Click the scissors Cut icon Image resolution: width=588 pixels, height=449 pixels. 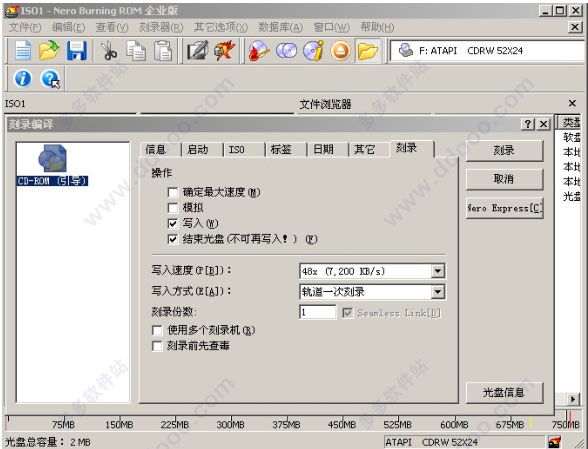click(x=109, y=51)
